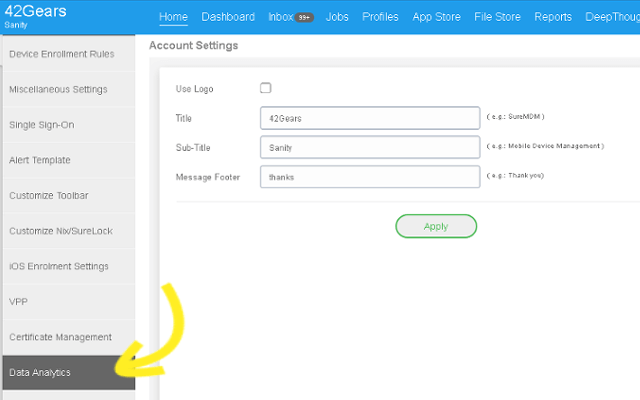Select iOS Enrolment Settings
Image resolution: width=640 pixels, height=400 pixels.
pyautogui.click(x=69, y=266)
